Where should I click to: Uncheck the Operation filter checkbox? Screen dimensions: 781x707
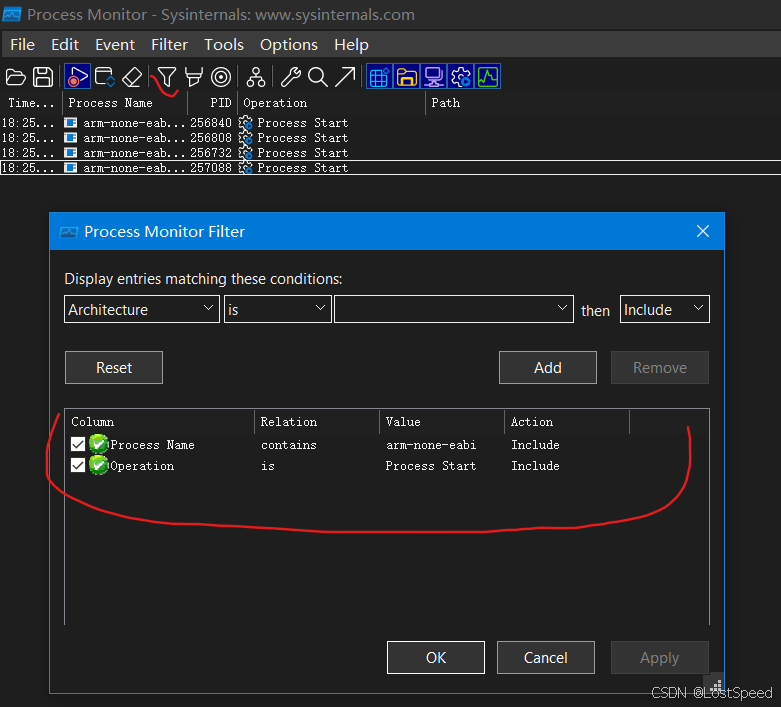[78, 465]
